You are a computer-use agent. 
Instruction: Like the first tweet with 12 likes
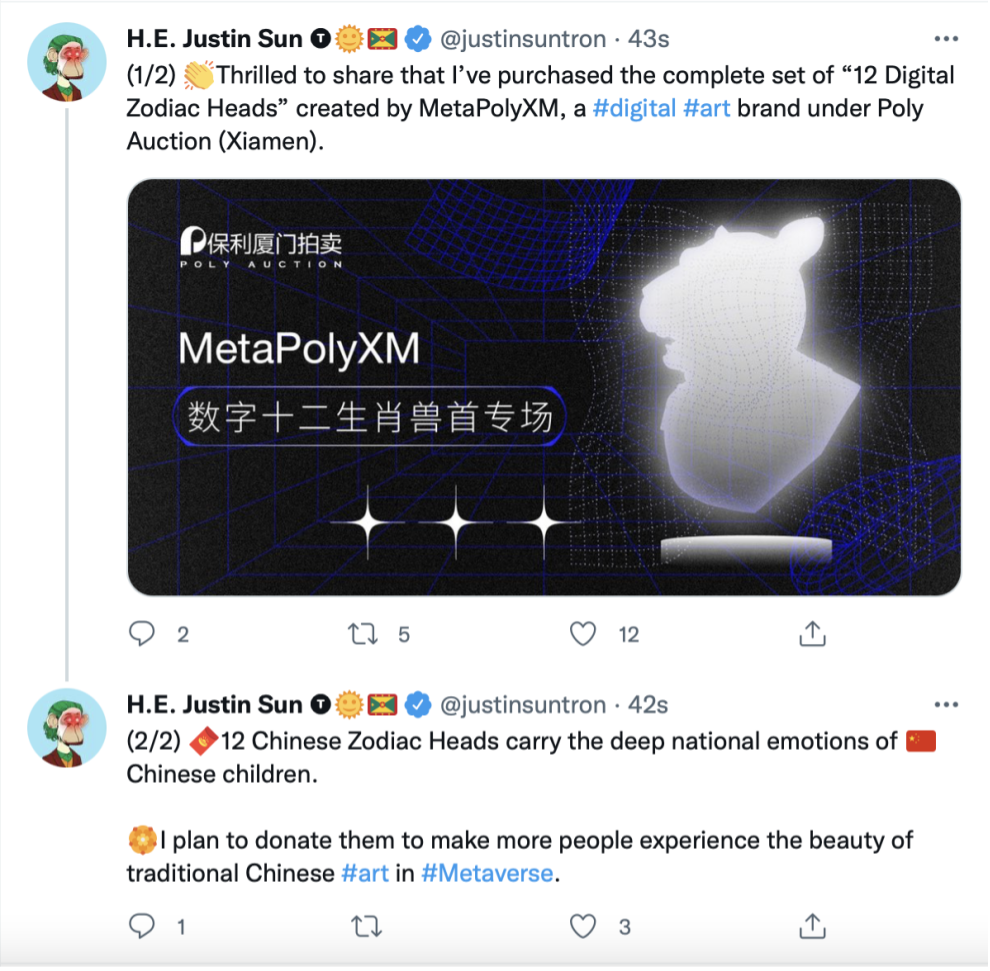pyautogui.click(x=582, y=633)
